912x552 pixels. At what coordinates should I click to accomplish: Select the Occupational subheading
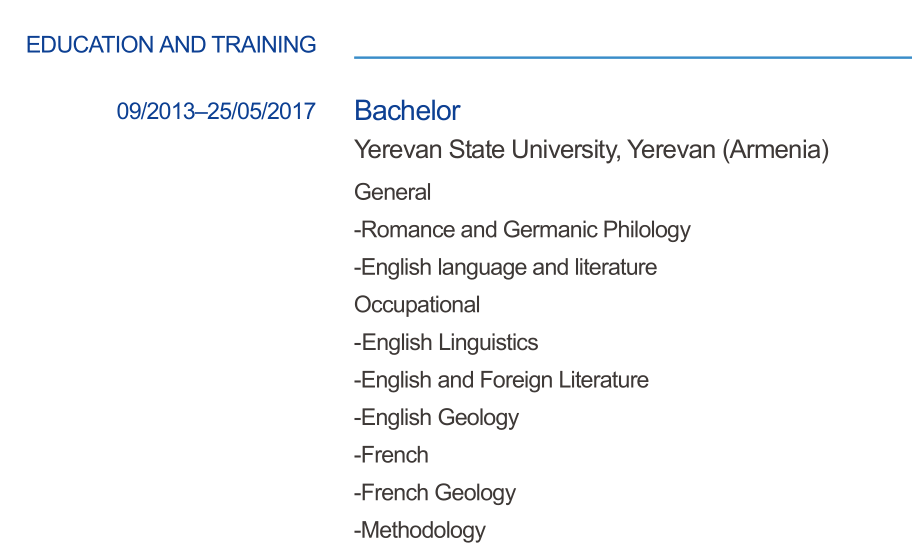[x=417, y=305]
